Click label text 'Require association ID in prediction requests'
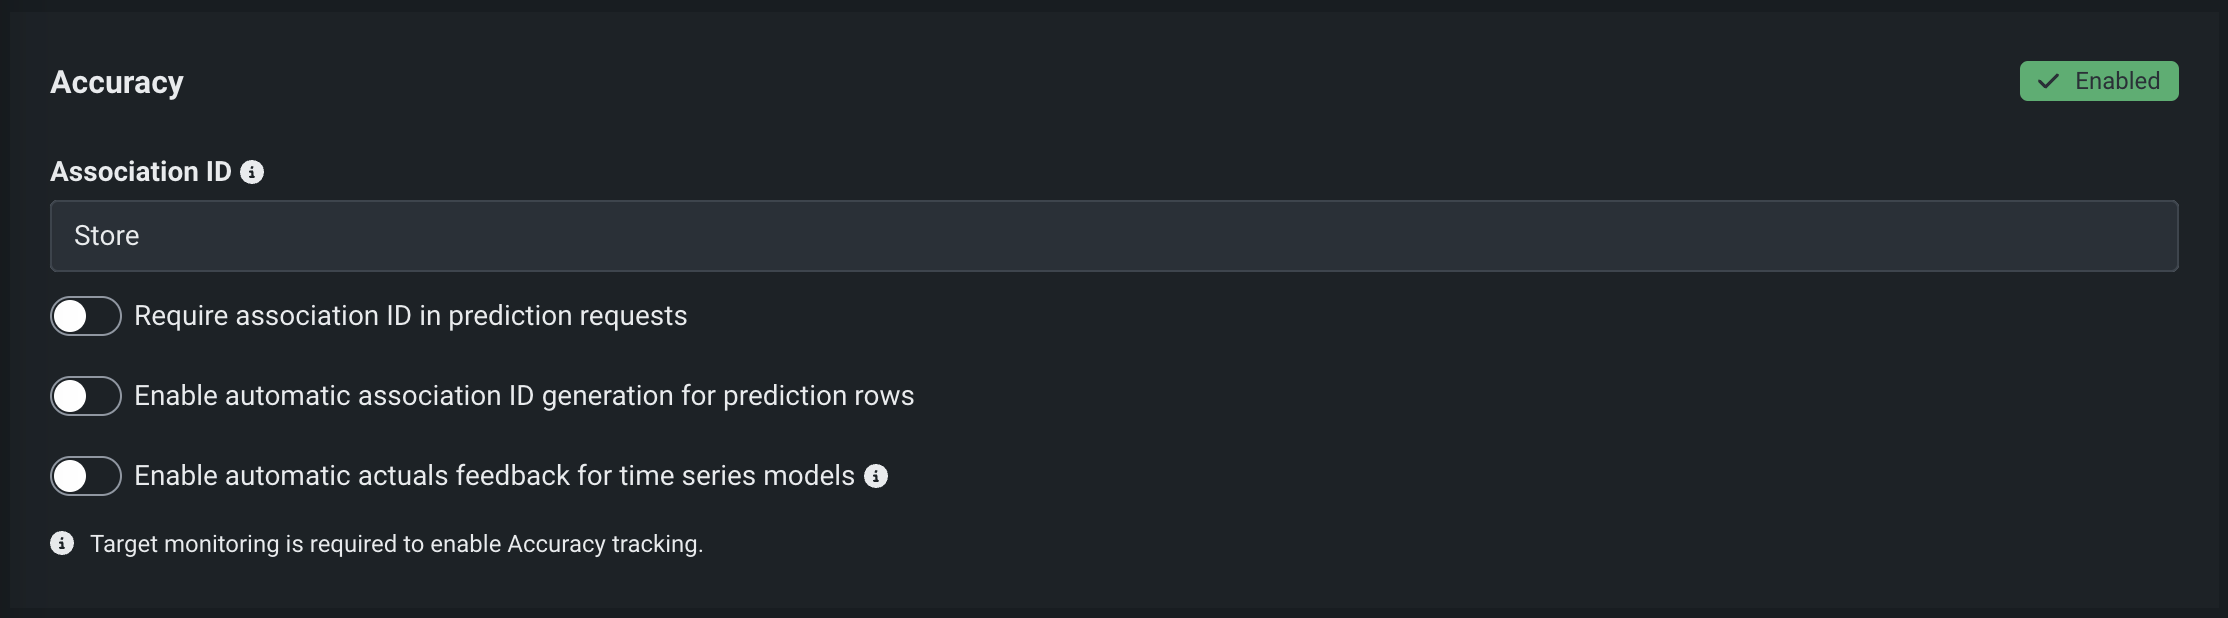This screenshot has height=618, width=2228. click(410, 316)
